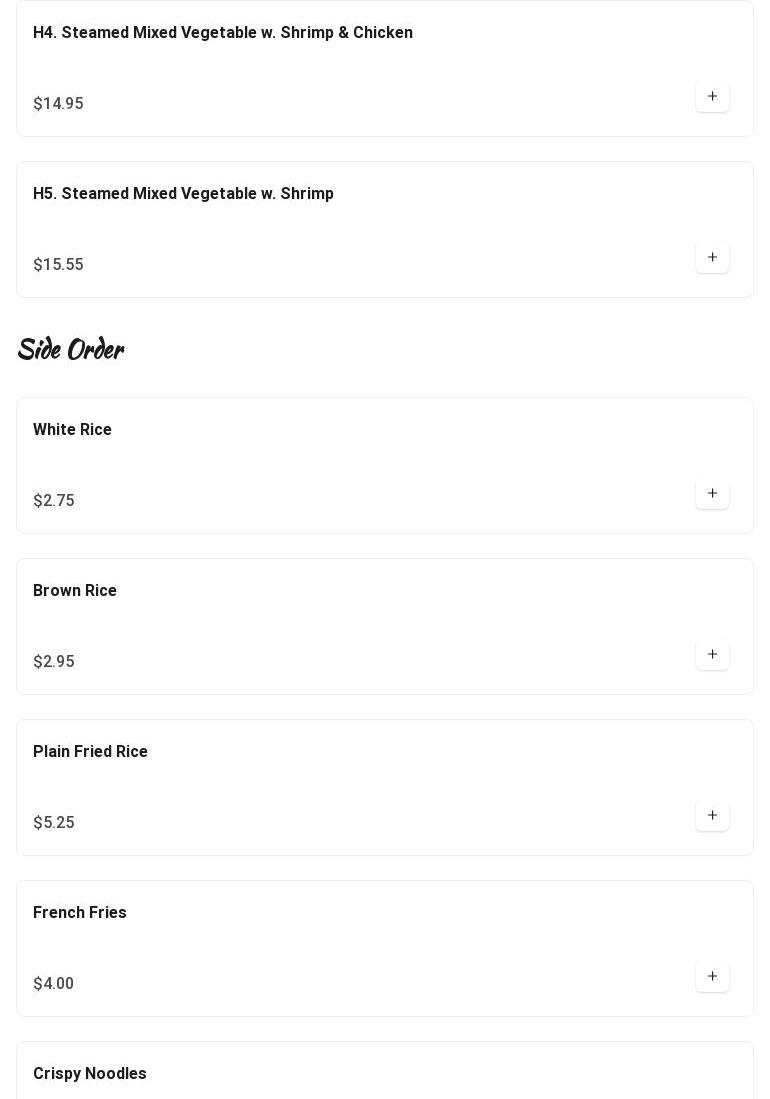Add Brown Rice using plus icon
Image resolution: width=770 pixels, height=1099 pixels.
[x=712, y=655]
